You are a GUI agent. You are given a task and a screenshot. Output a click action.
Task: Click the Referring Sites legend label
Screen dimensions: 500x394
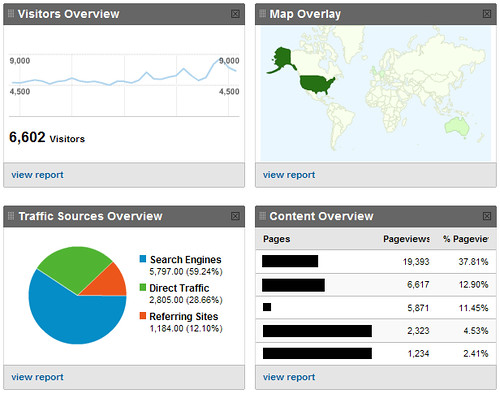(x=184, y=316)
